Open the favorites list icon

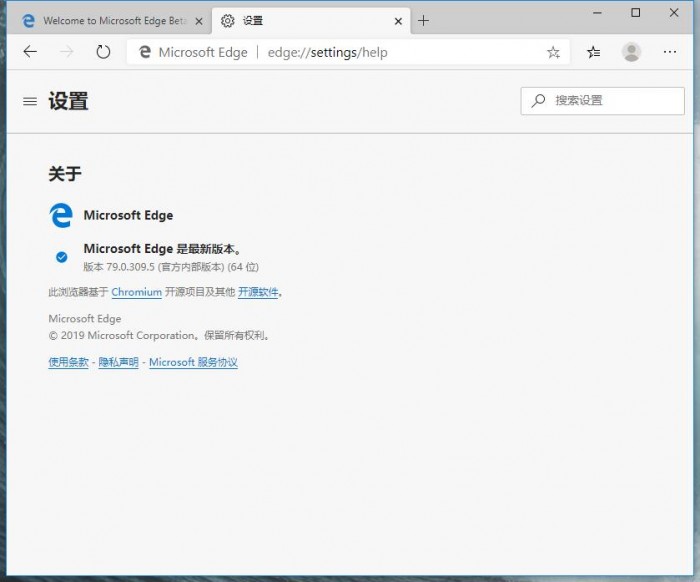pos(593,52)
